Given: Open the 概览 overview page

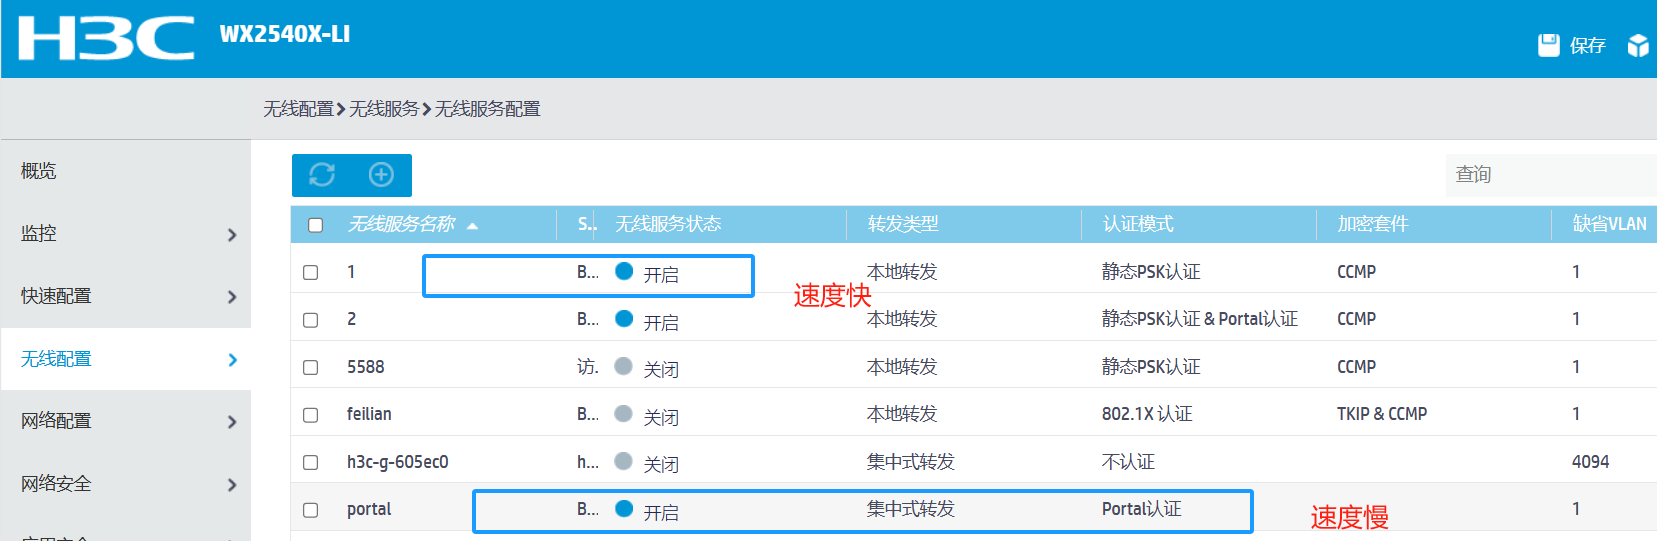Looking at the screenshot, I should pyautogui.click(x=39, y=171).
